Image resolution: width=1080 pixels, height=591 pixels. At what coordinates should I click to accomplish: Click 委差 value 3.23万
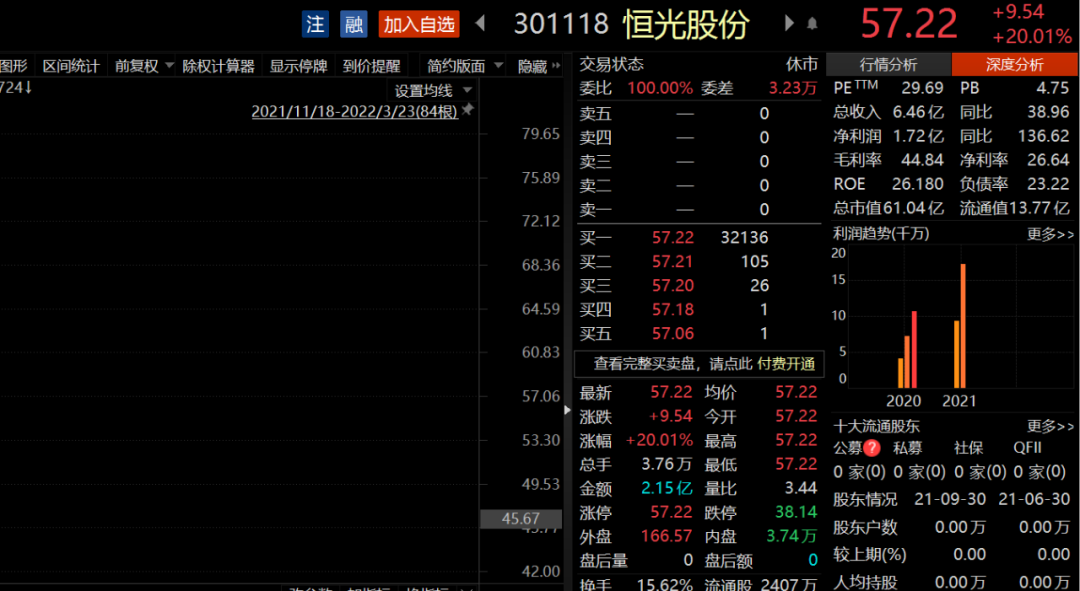(x=793, y=88)
